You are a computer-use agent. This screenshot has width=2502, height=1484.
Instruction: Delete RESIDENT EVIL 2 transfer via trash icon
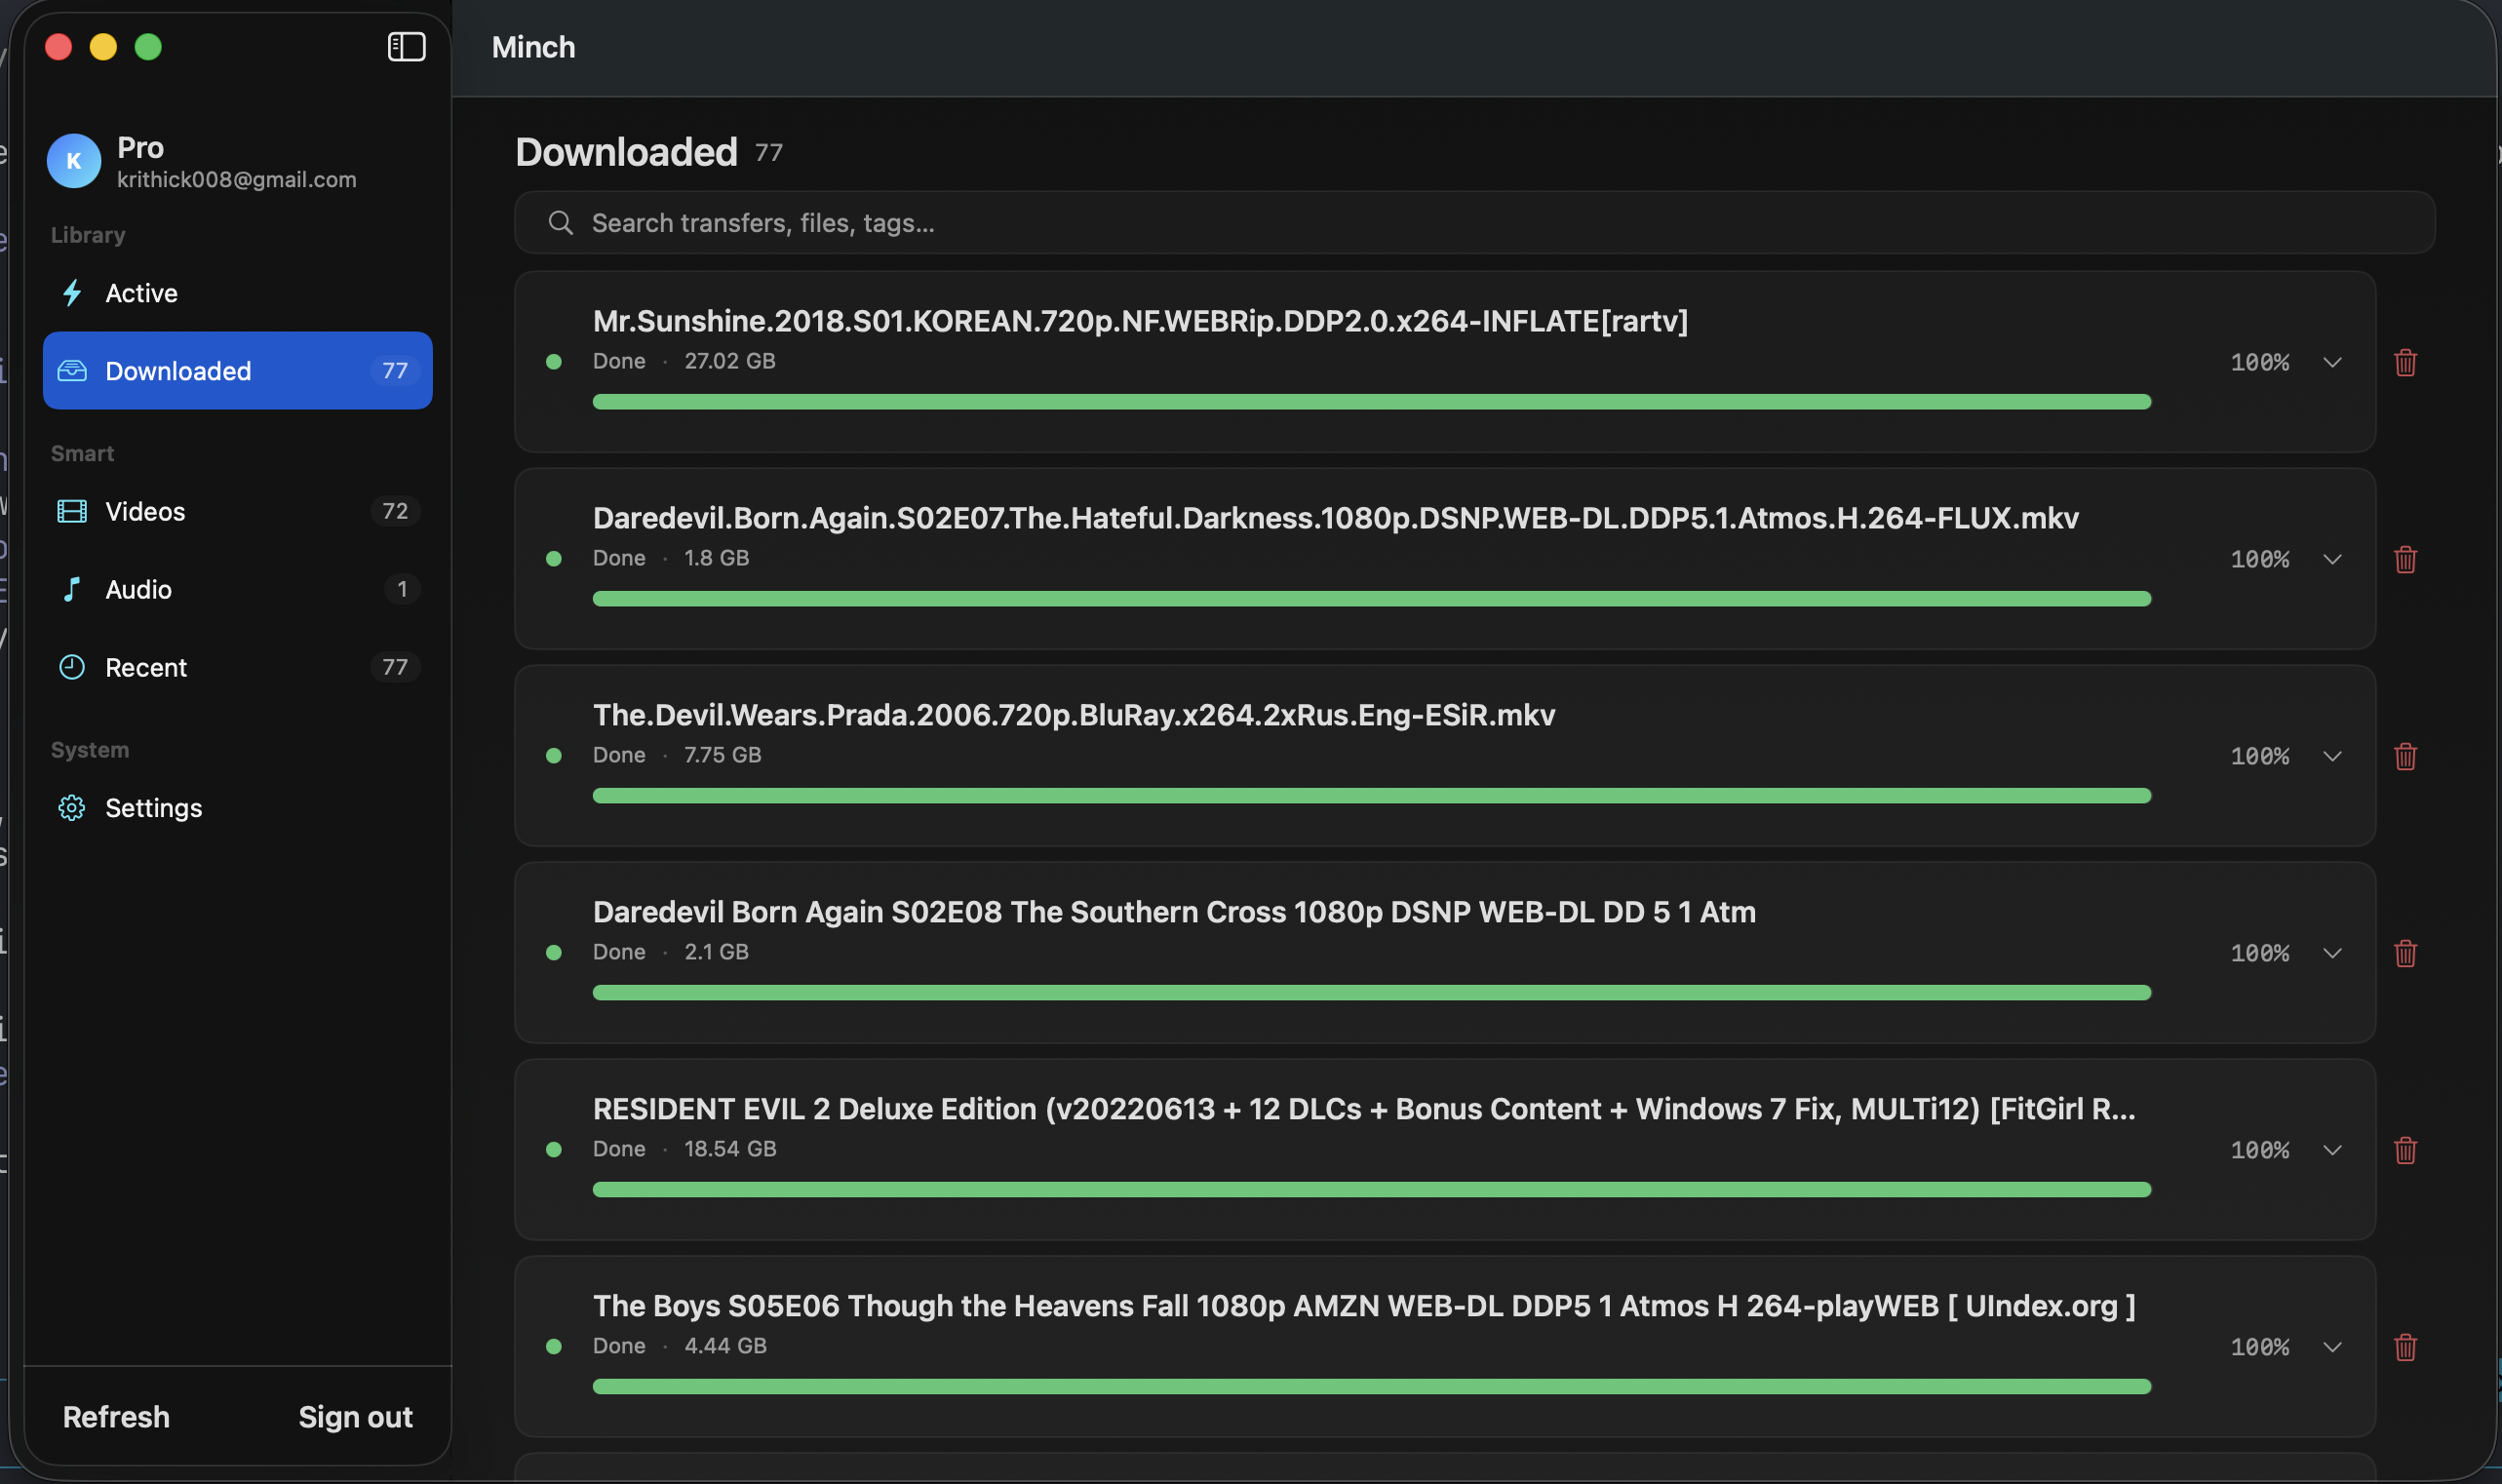[2405, 1150]
